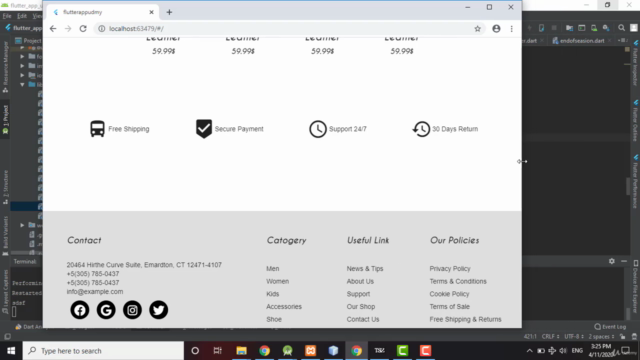This screenshot has height=360, width=640.
Task: Click the Twitter icon in the footer
Action: [159, 310]
